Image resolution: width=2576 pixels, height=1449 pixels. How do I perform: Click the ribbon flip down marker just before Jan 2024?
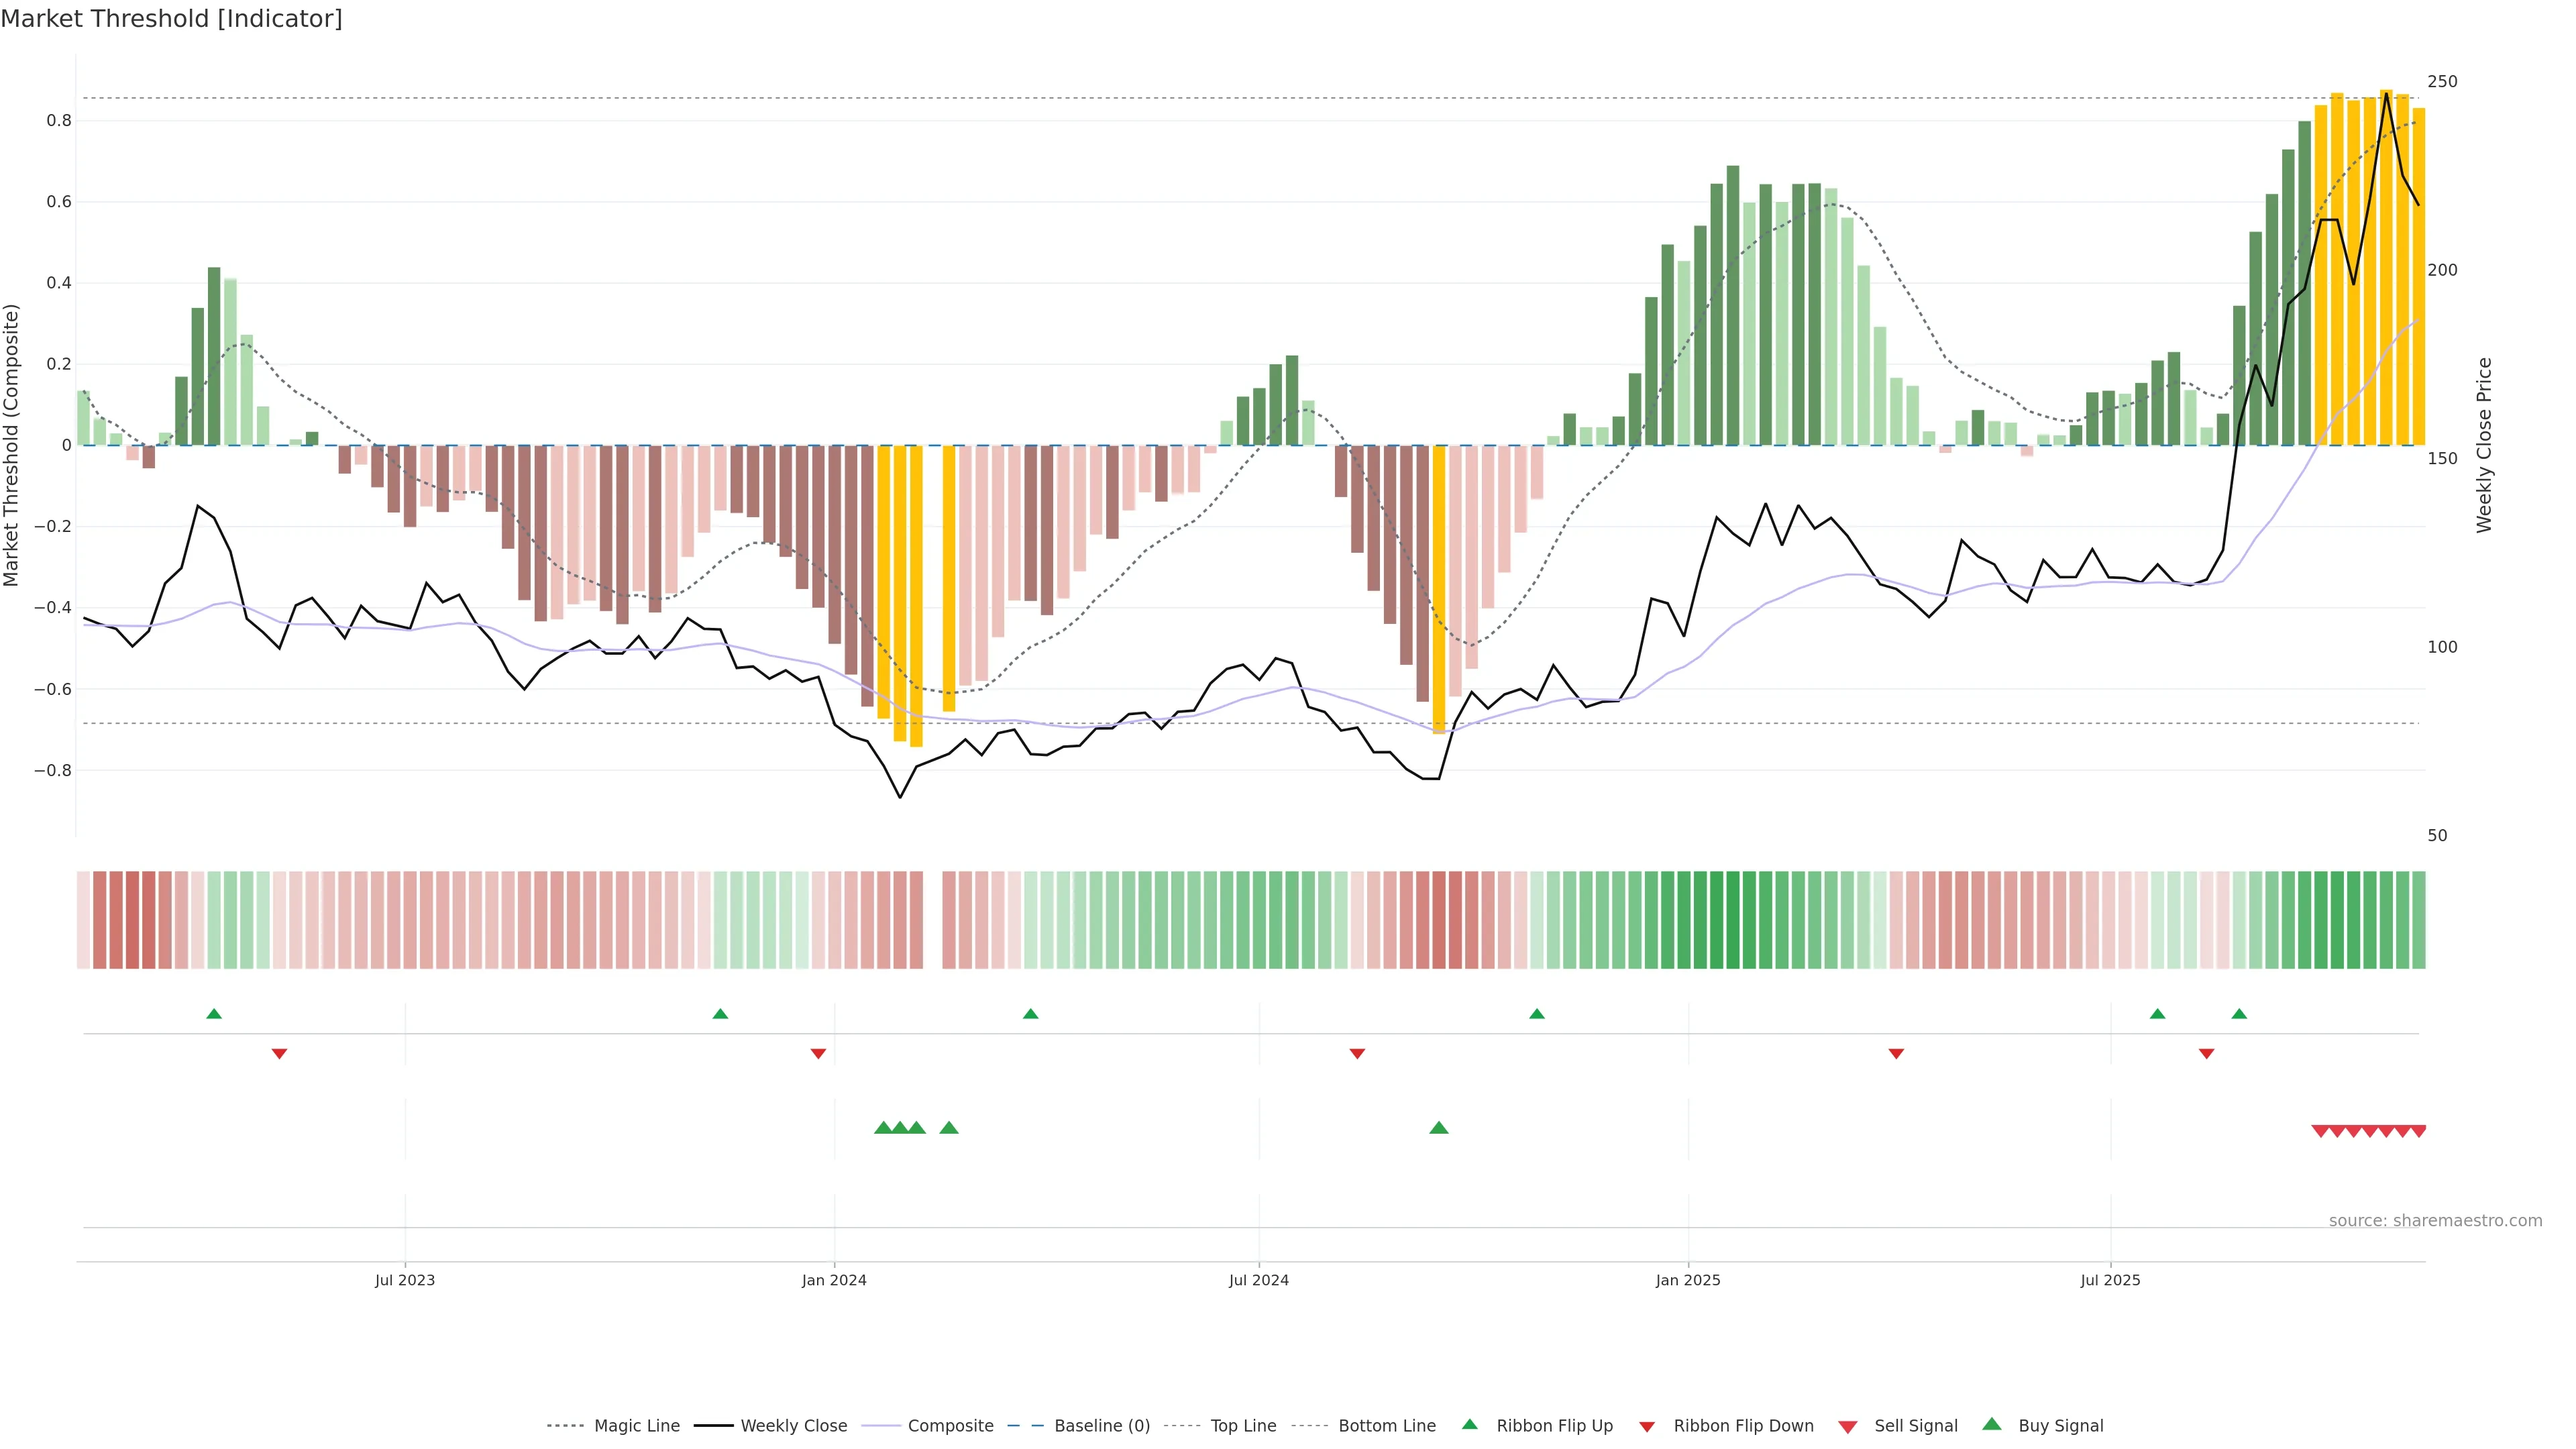pos(818,1054)
